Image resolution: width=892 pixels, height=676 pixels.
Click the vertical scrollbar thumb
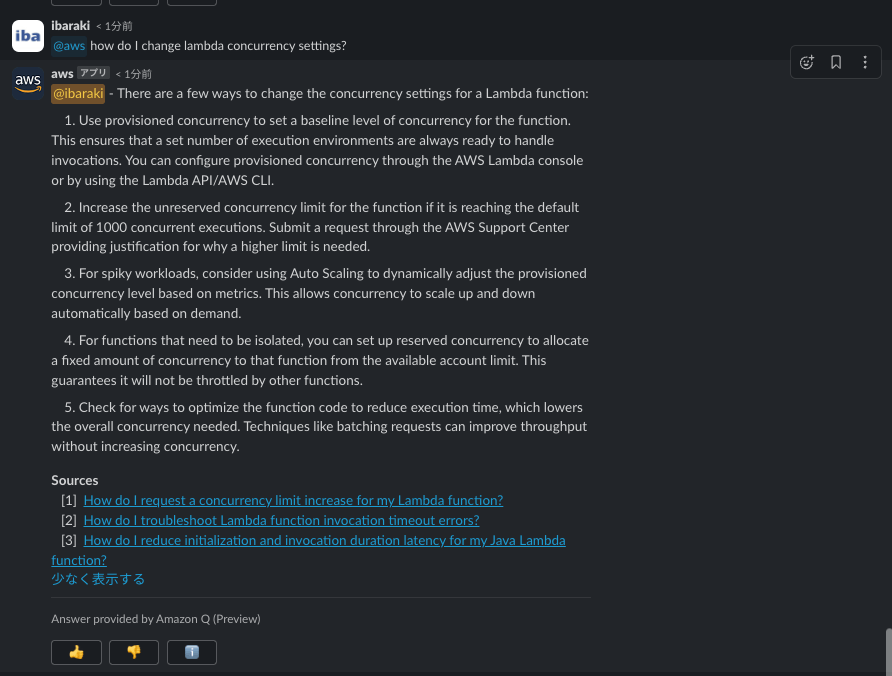[x=887, y=650]
